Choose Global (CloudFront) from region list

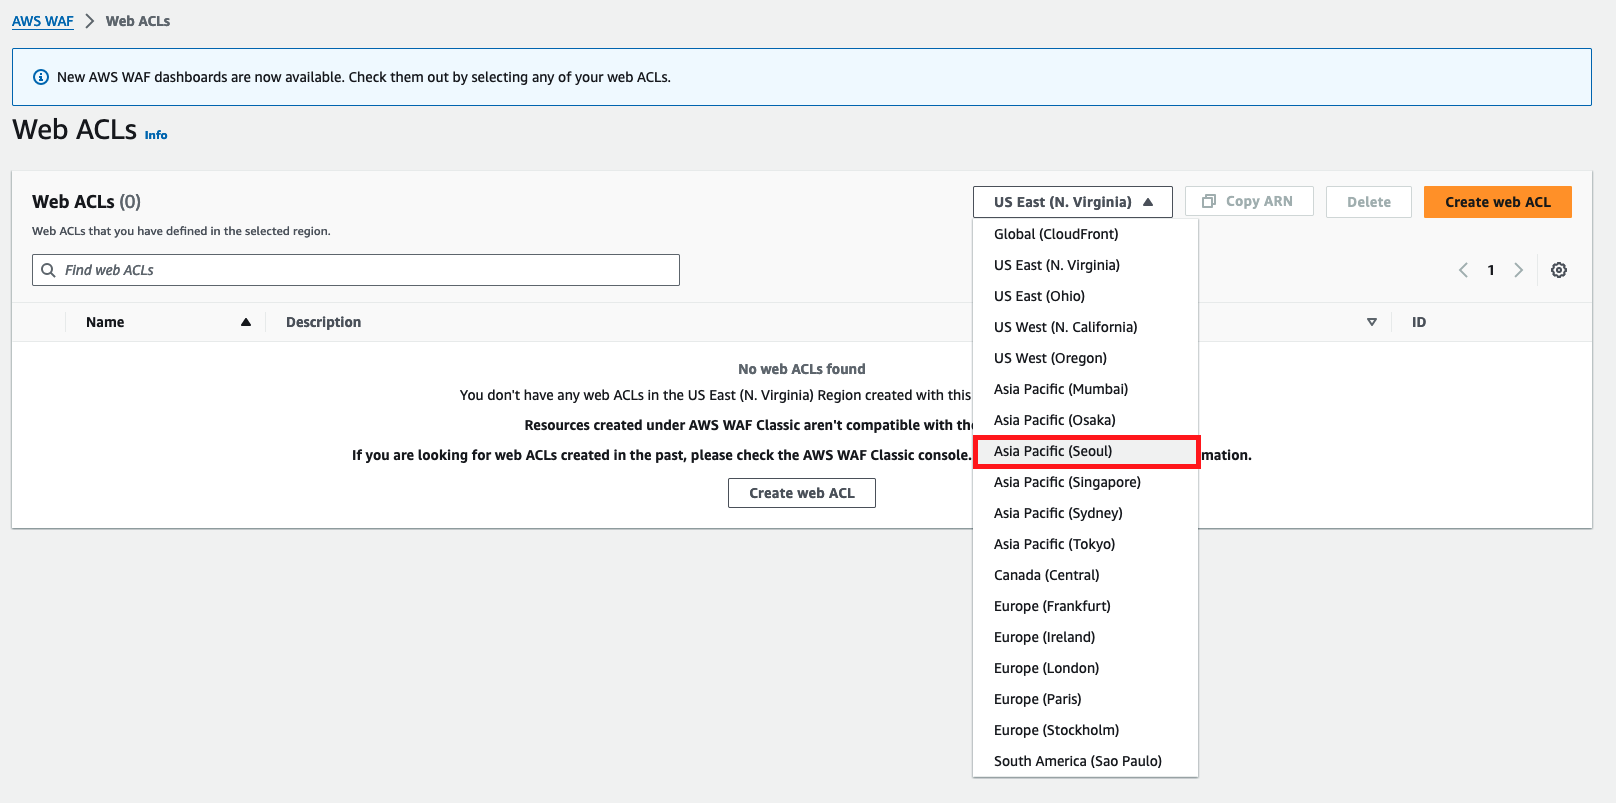coord(1056,234)
